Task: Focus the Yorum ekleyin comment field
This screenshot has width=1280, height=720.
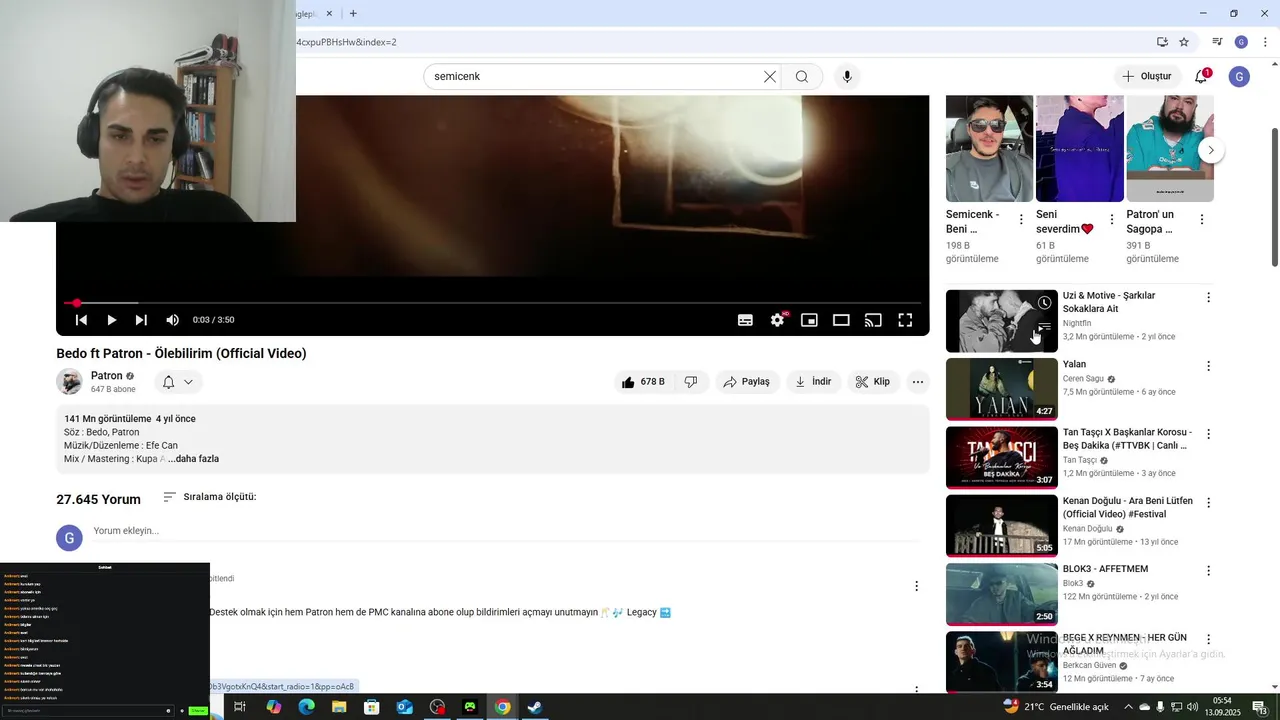Action: [506, 531]
